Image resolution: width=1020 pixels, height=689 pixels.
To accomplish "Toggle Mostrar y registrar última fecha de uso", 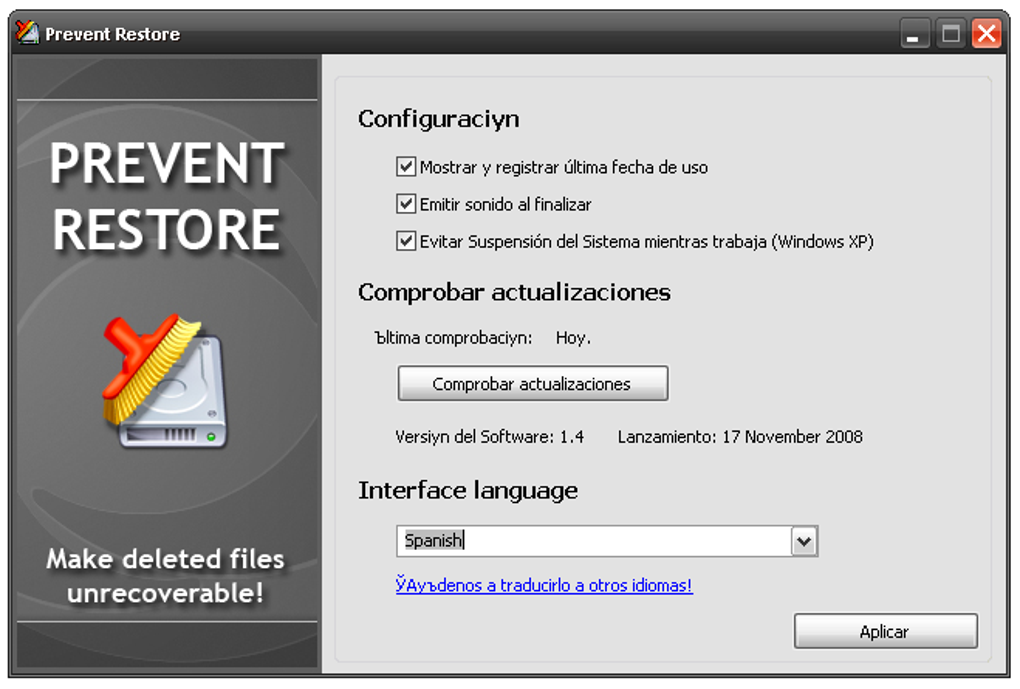I will (x=406, y=167).
